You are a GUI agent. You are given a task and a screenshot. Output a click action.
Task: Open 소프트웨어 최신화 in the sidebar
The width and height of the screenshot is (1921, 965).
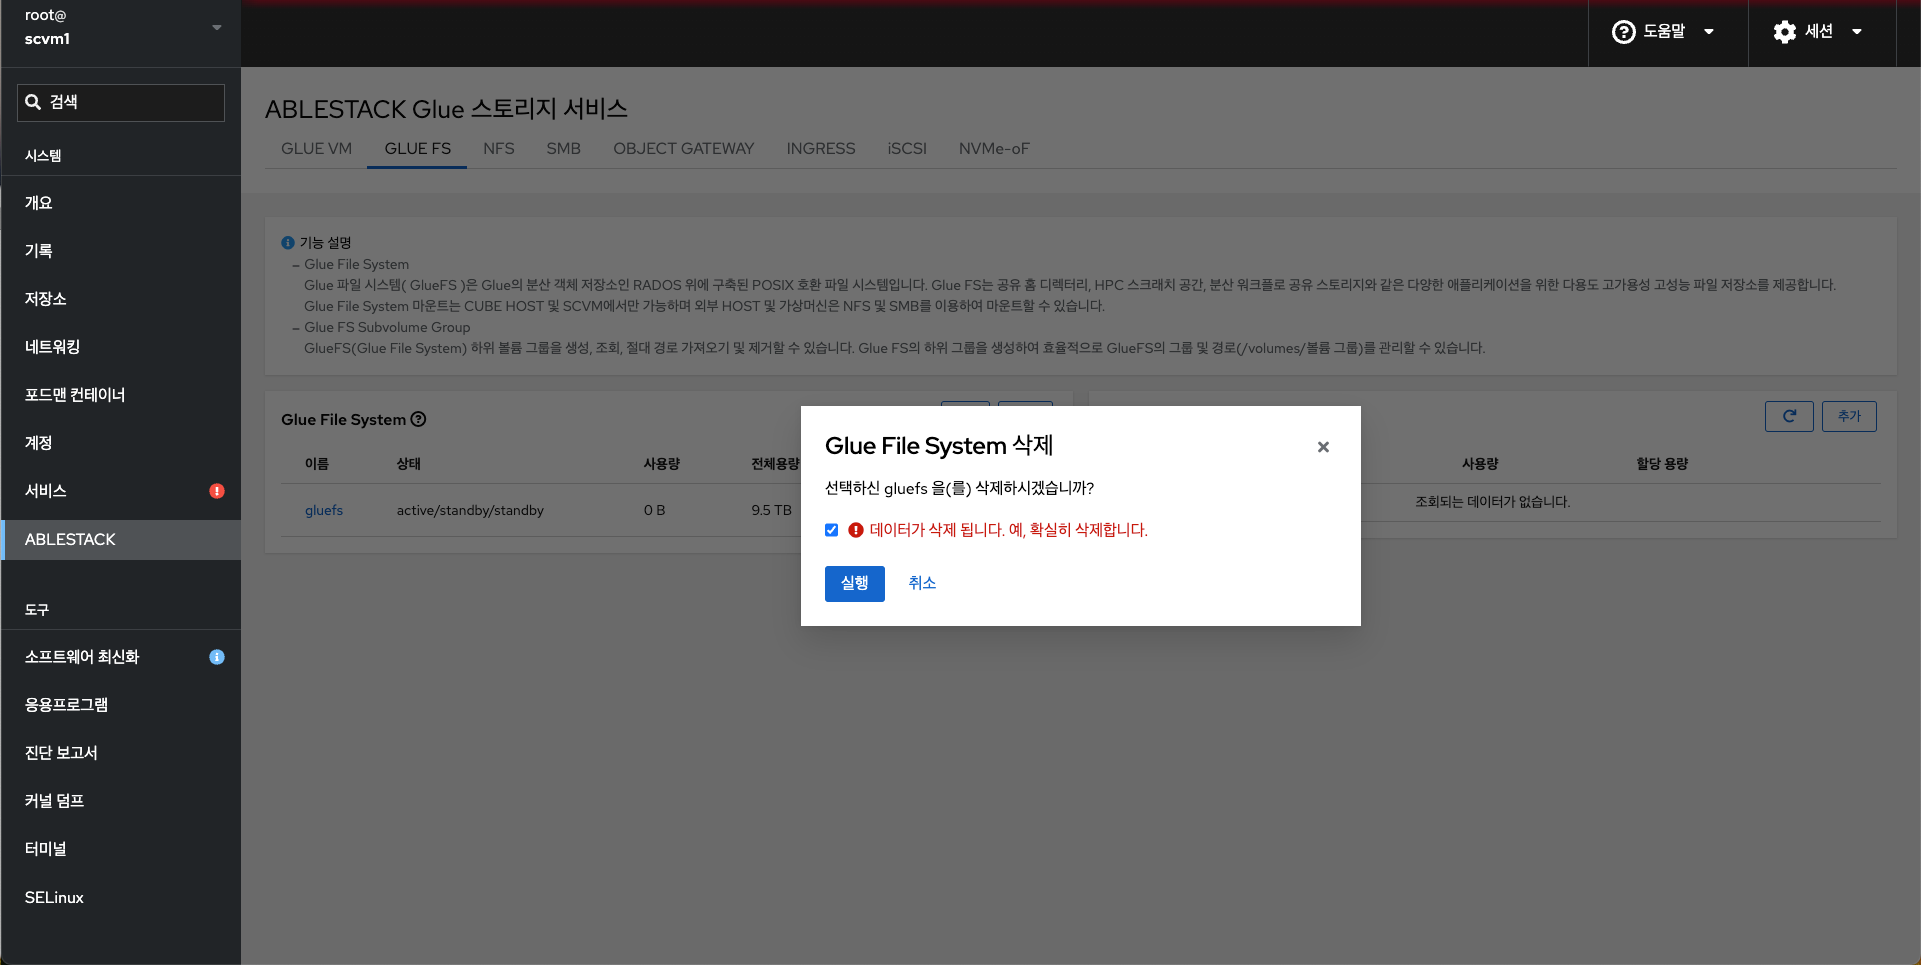tap(121, 657)
